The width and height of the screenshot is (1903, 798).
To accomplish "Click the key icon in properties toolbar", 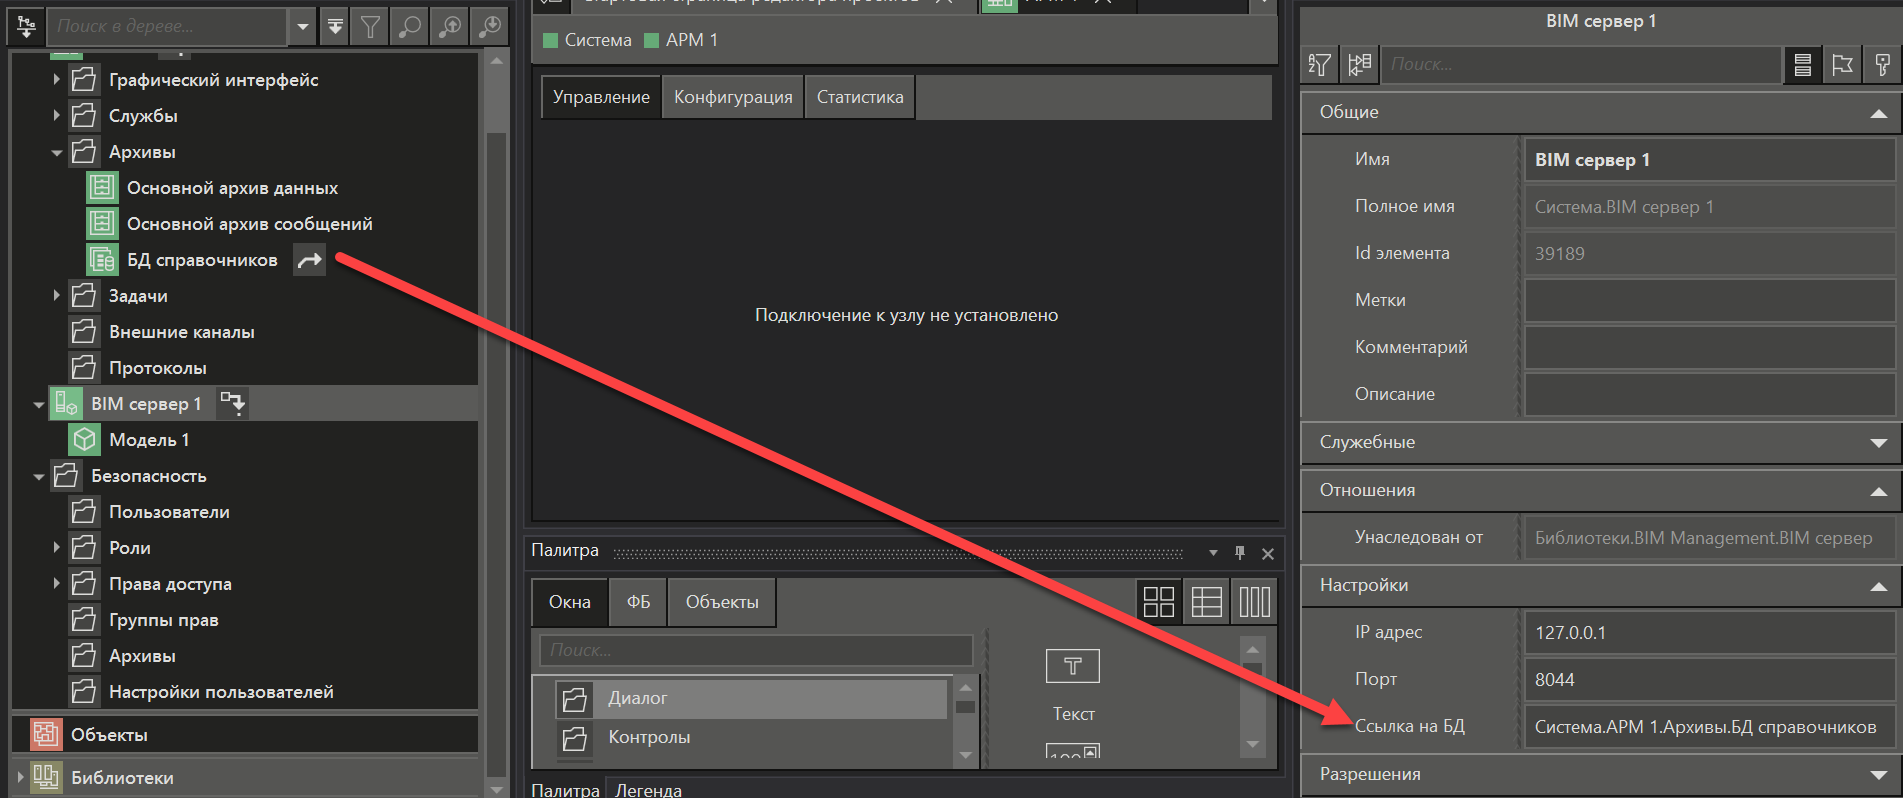I will tap(1882, 65).
